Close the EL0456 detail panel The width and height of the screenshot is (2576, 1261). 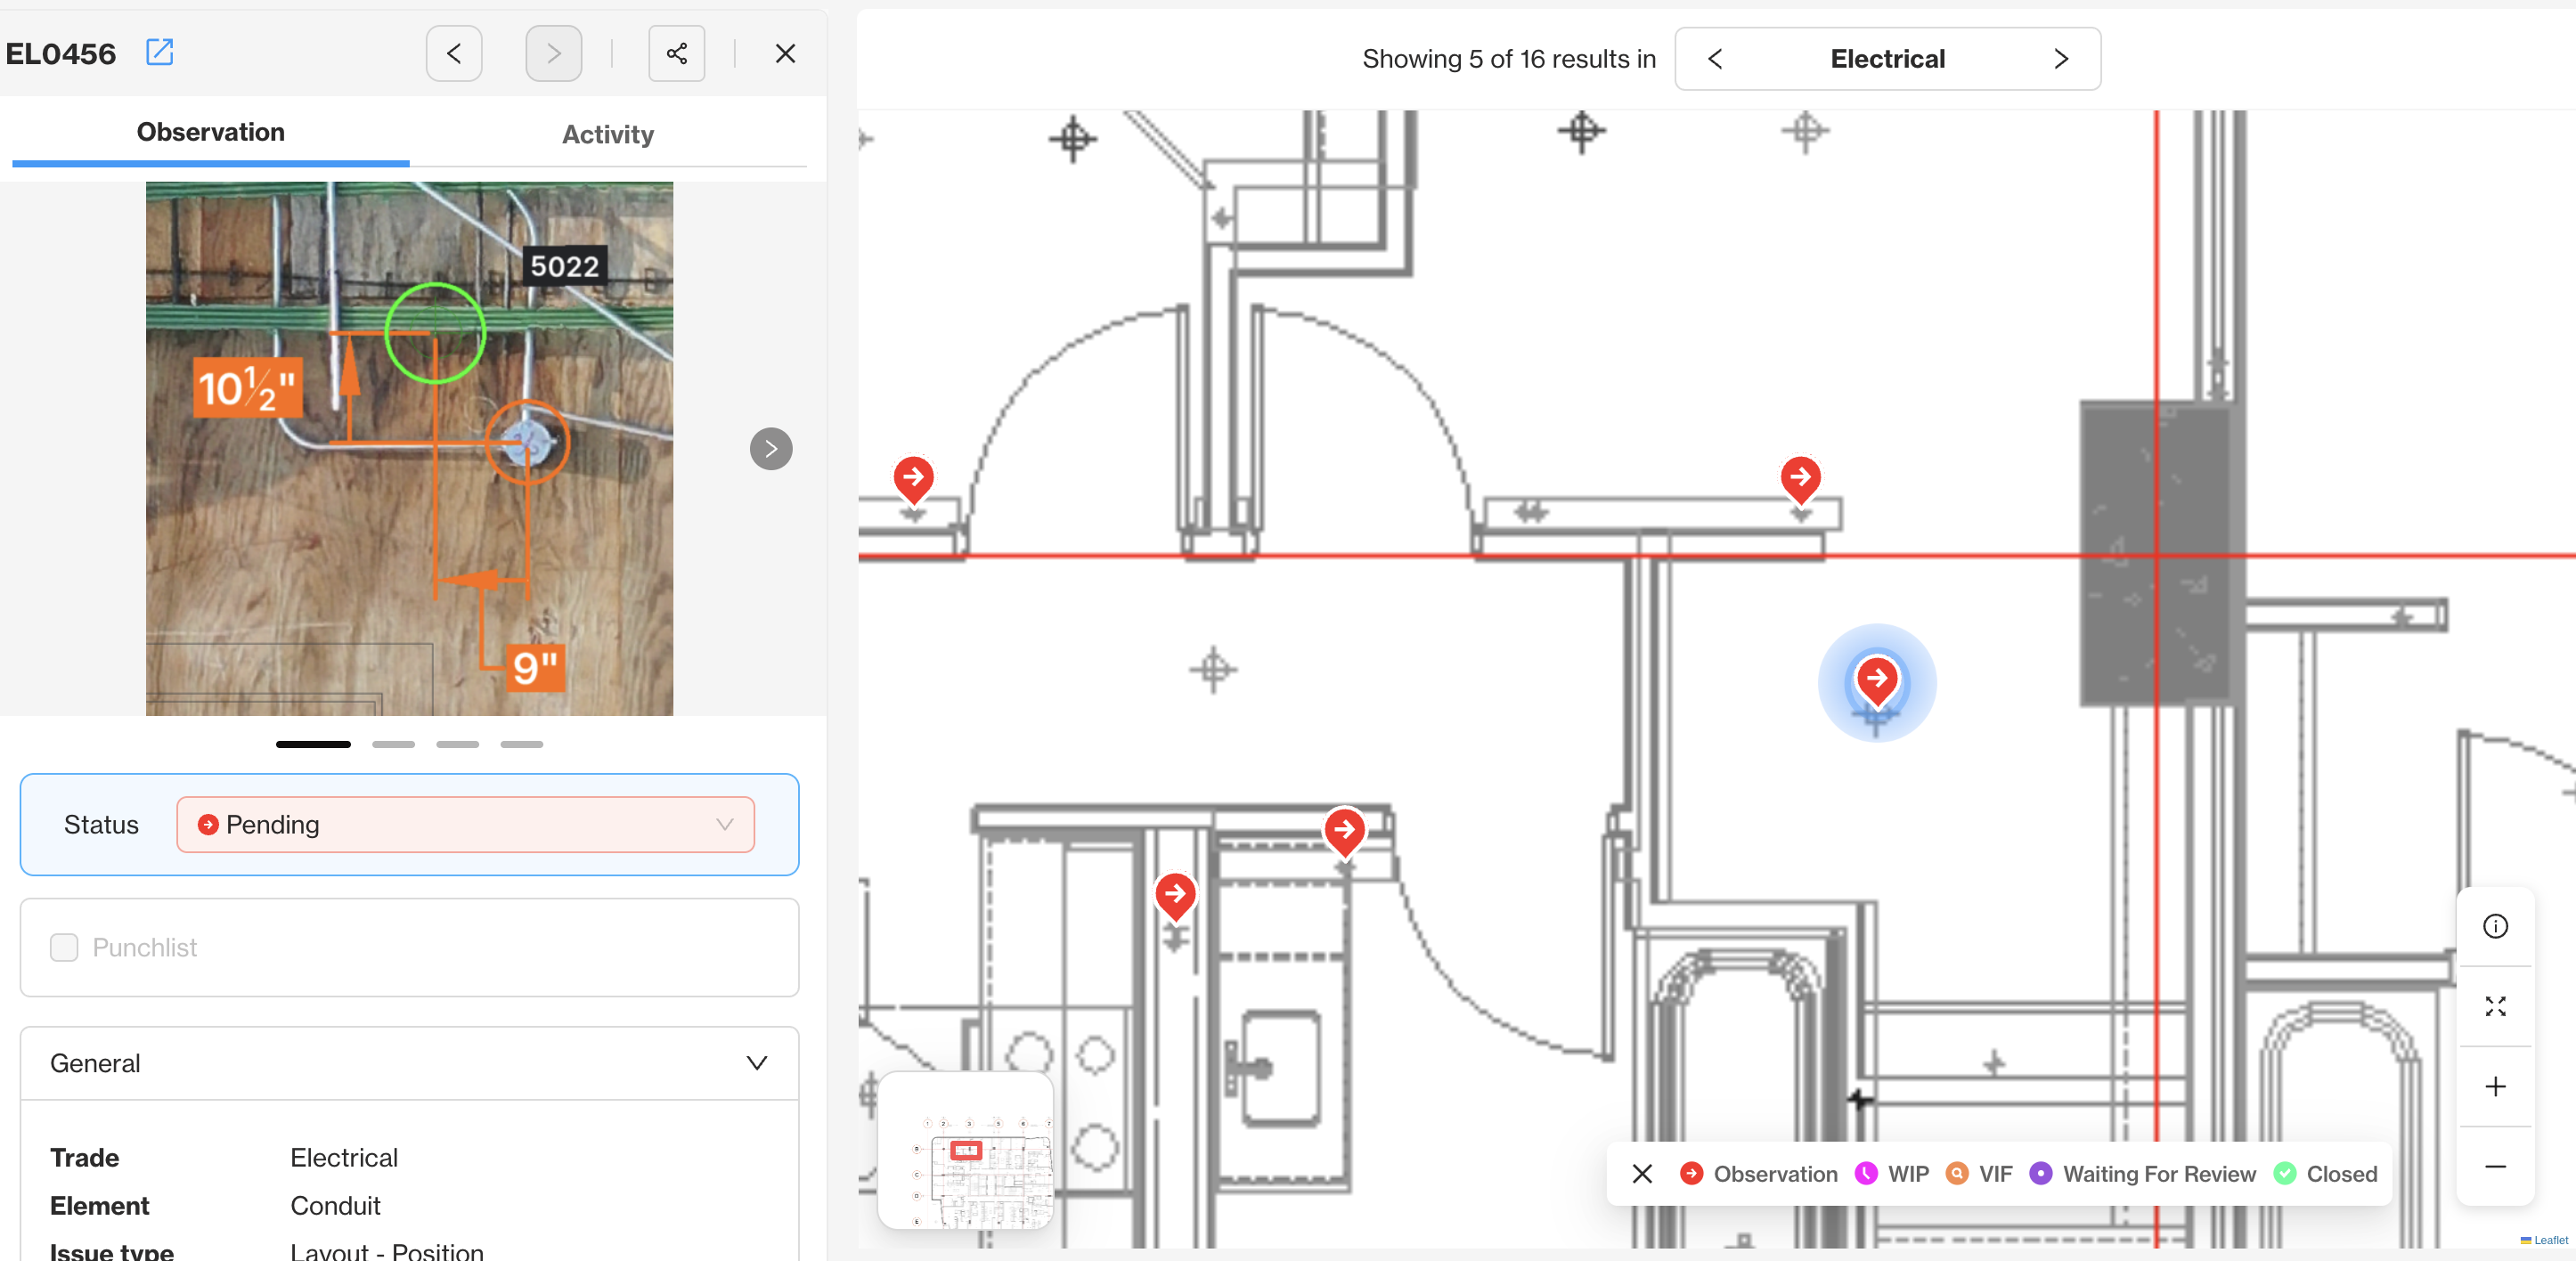pyautogui.click(x=785, y=54)
